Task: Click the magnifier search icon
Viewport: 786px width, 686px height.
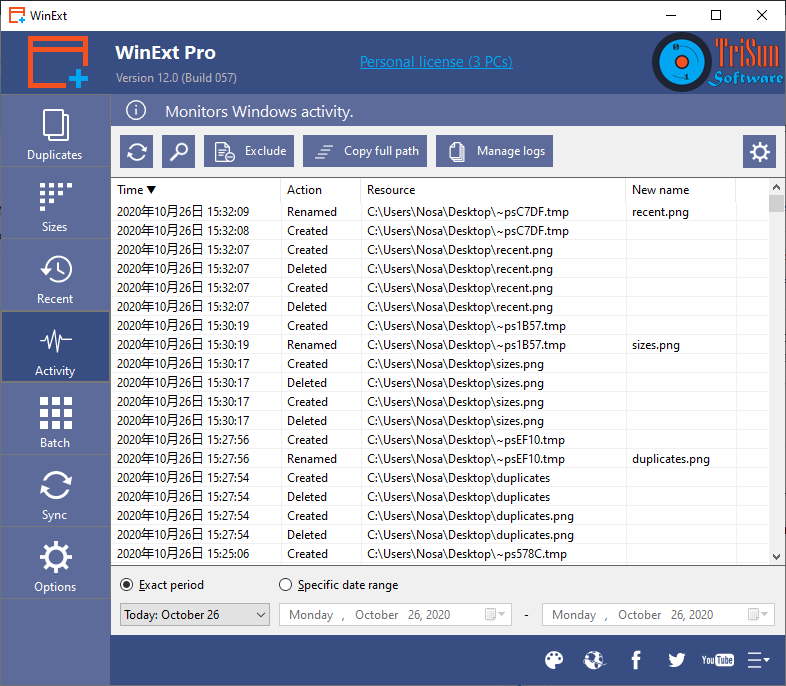Action: coord(178,151)
